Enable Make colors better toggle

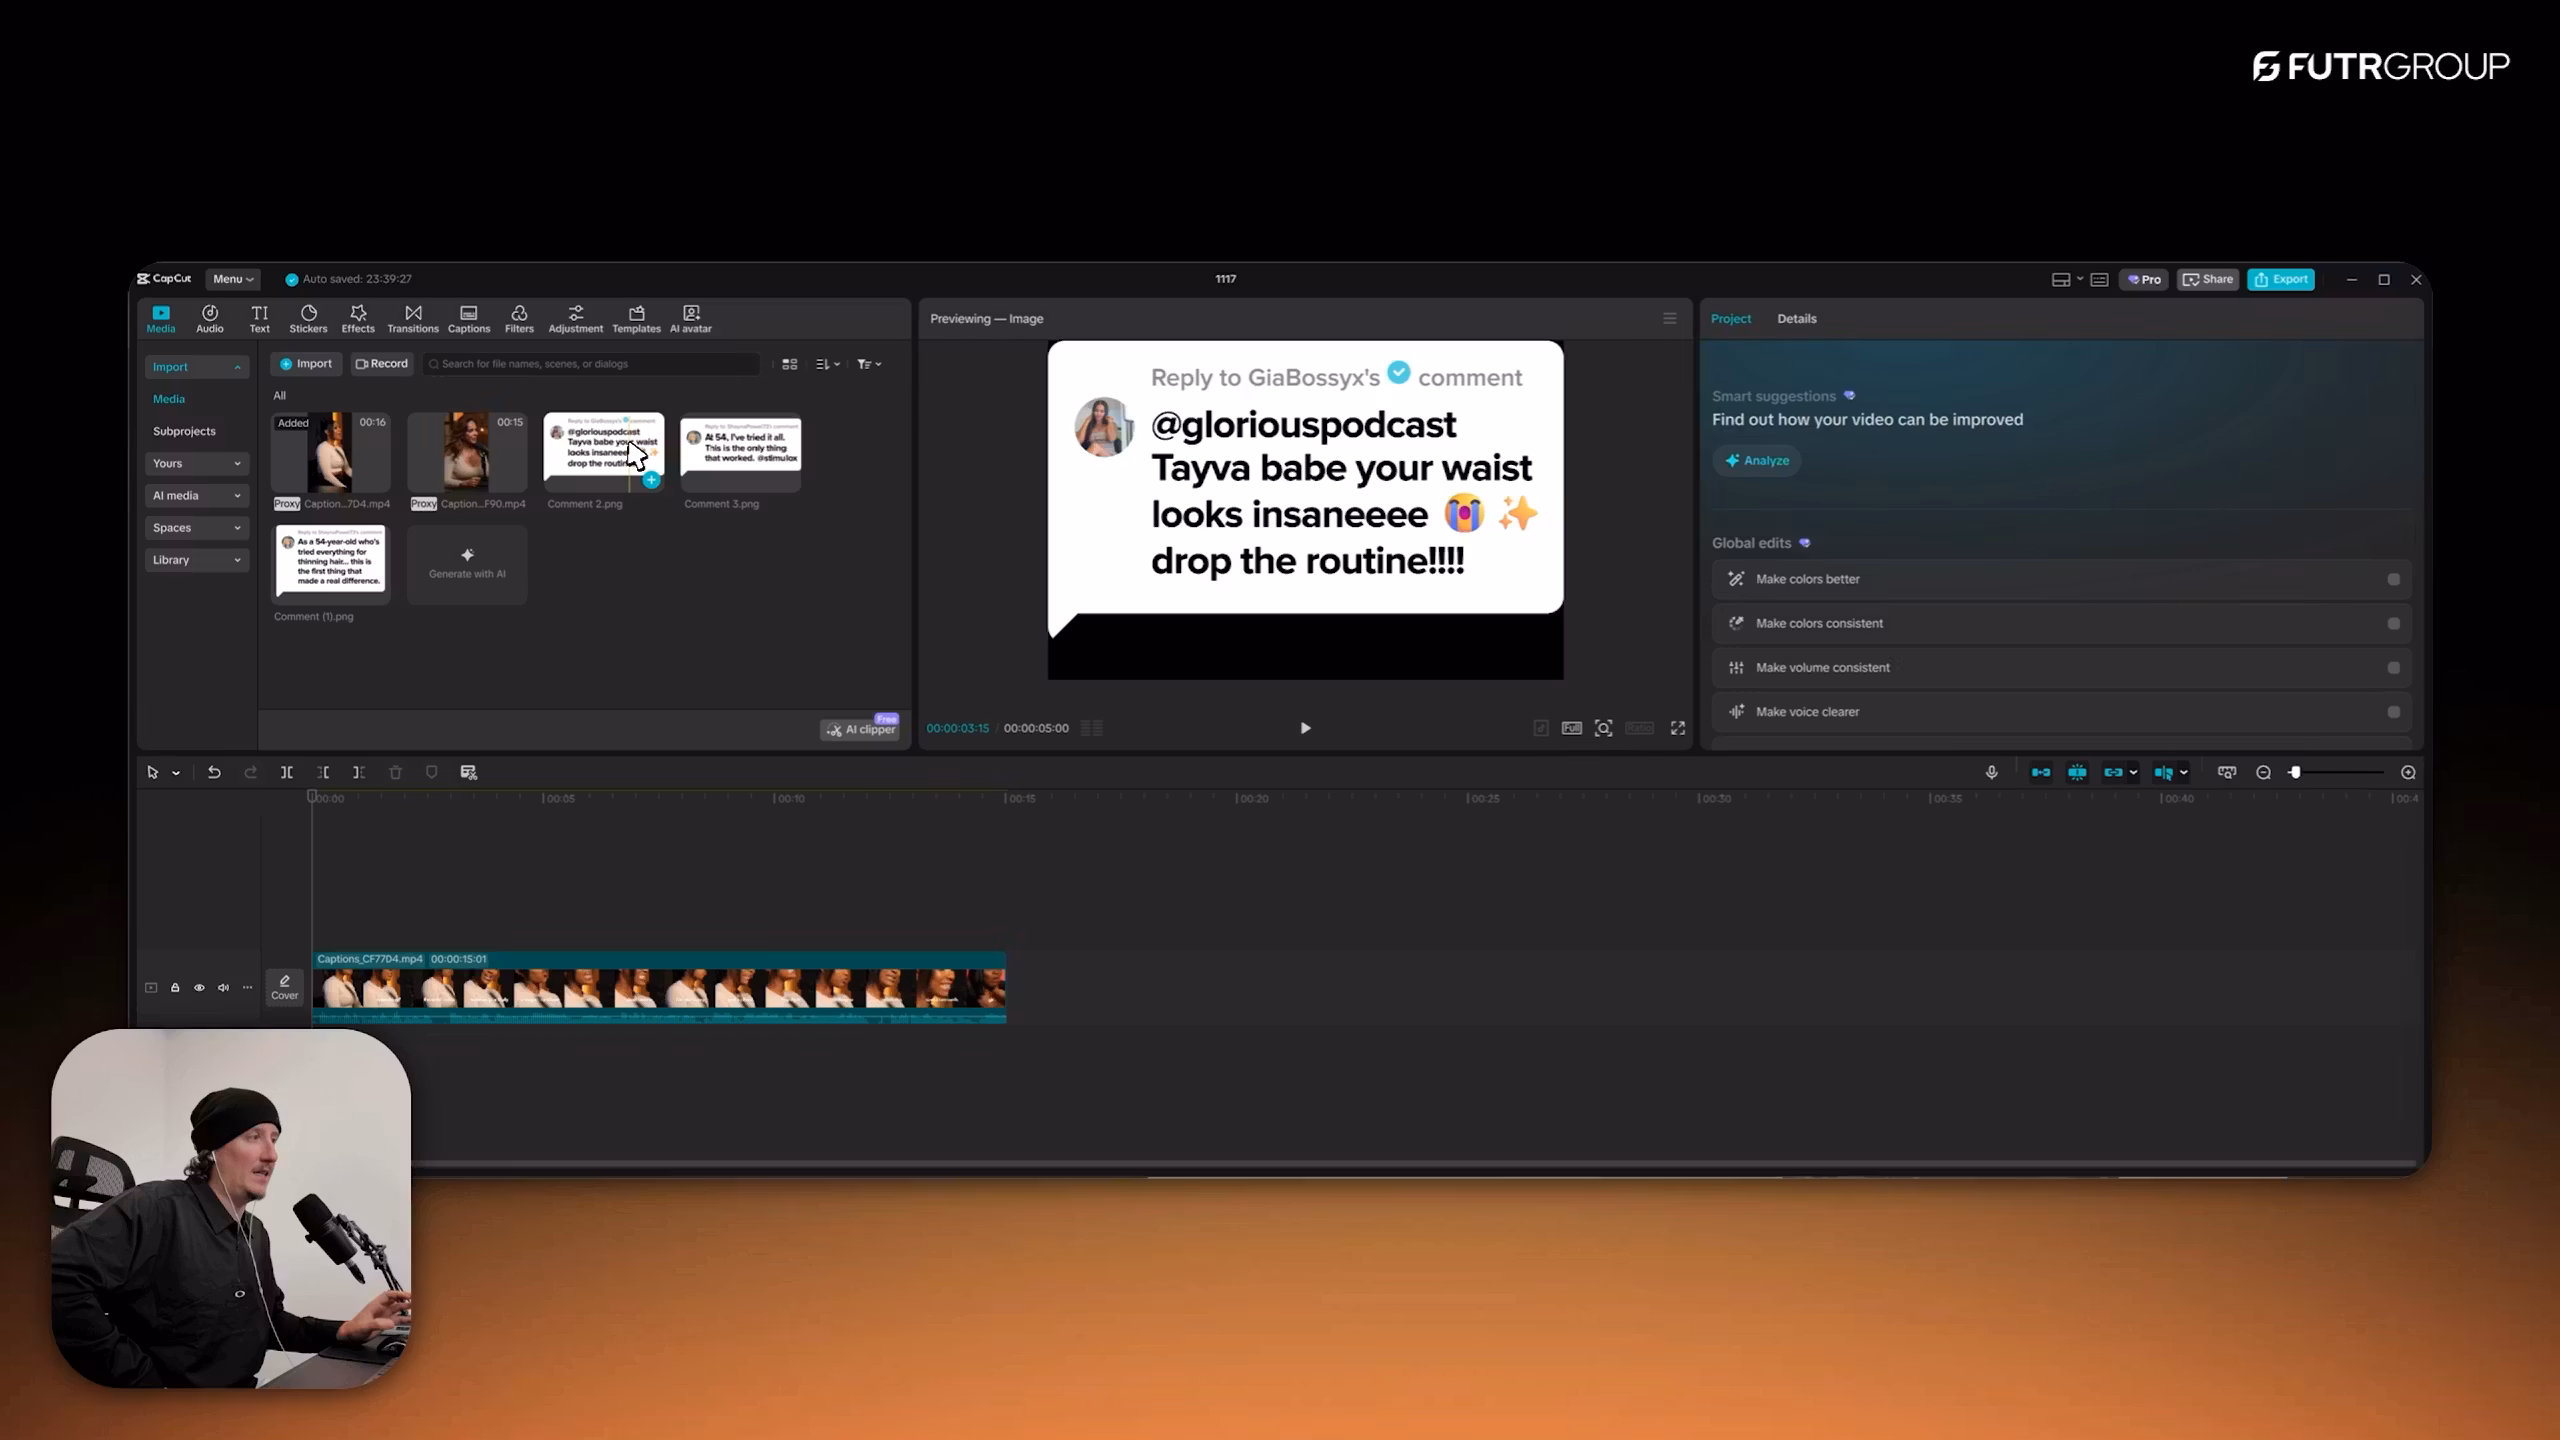coord(2393,579)
